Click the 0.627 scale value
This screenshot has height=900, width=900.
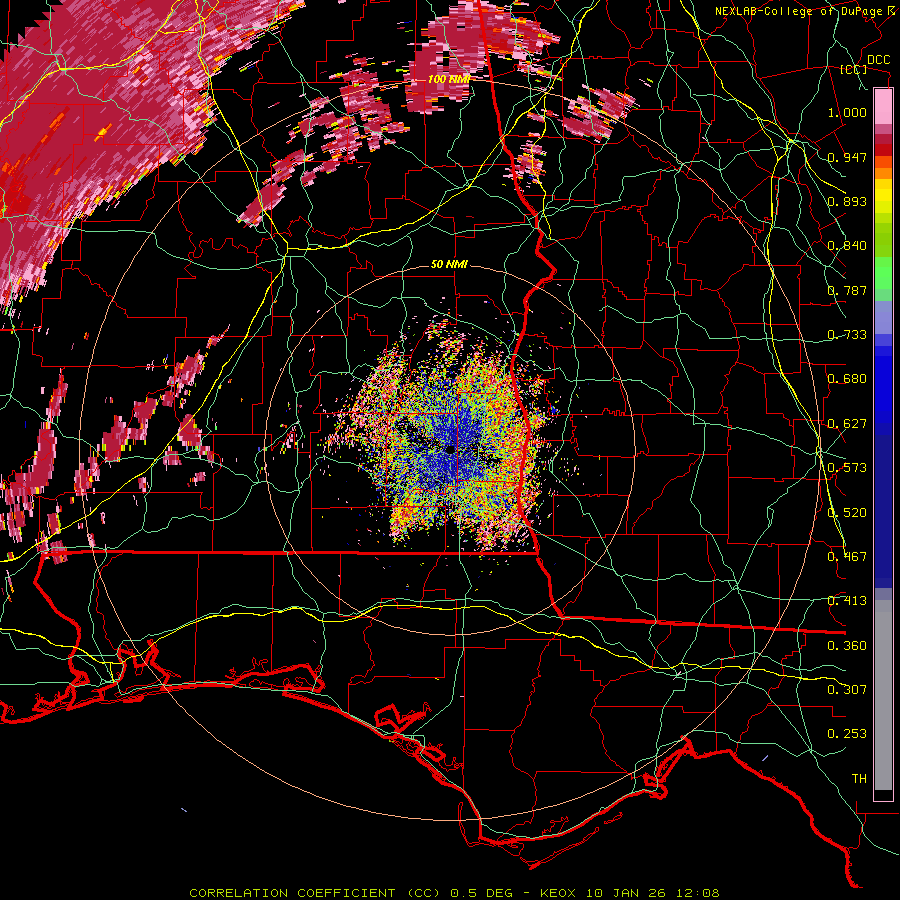coord(847,424)
